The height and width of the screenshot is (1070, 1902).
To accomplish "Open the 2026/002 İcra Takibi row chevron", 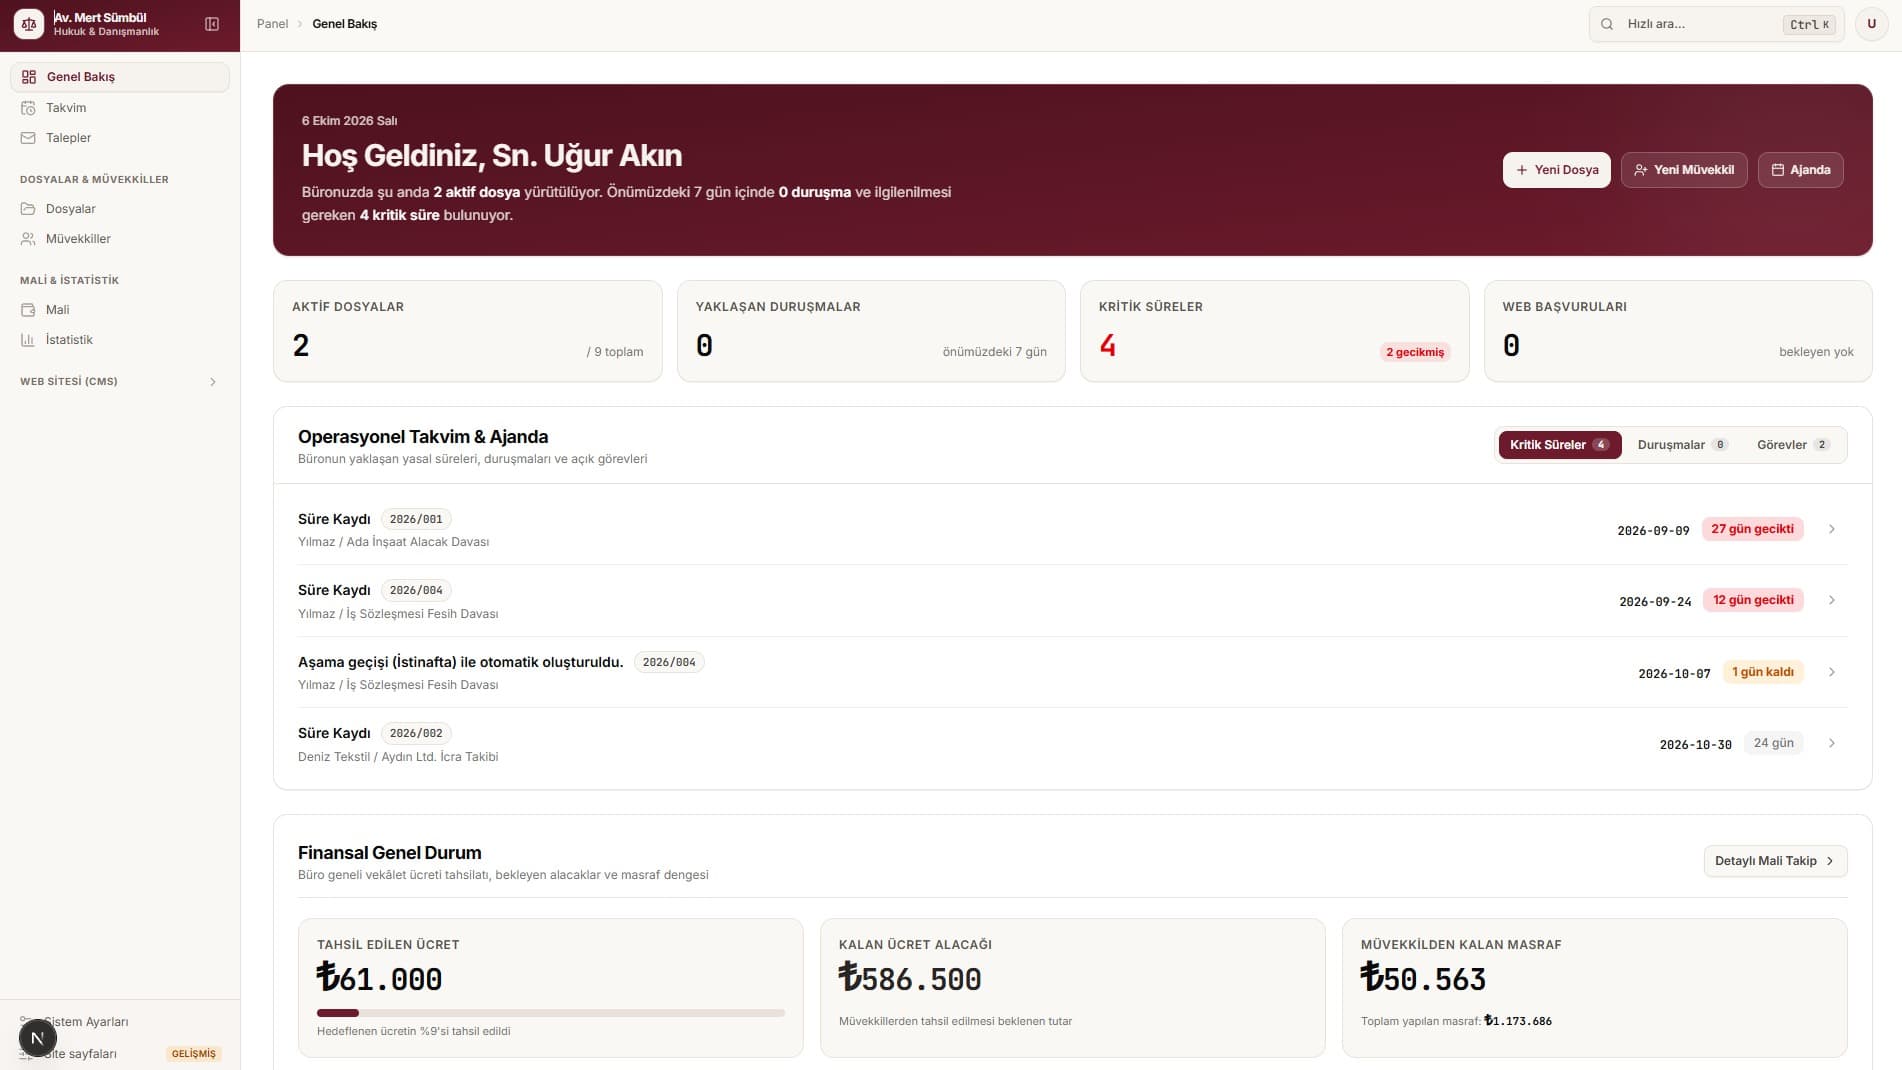I will click(1831, 743).
